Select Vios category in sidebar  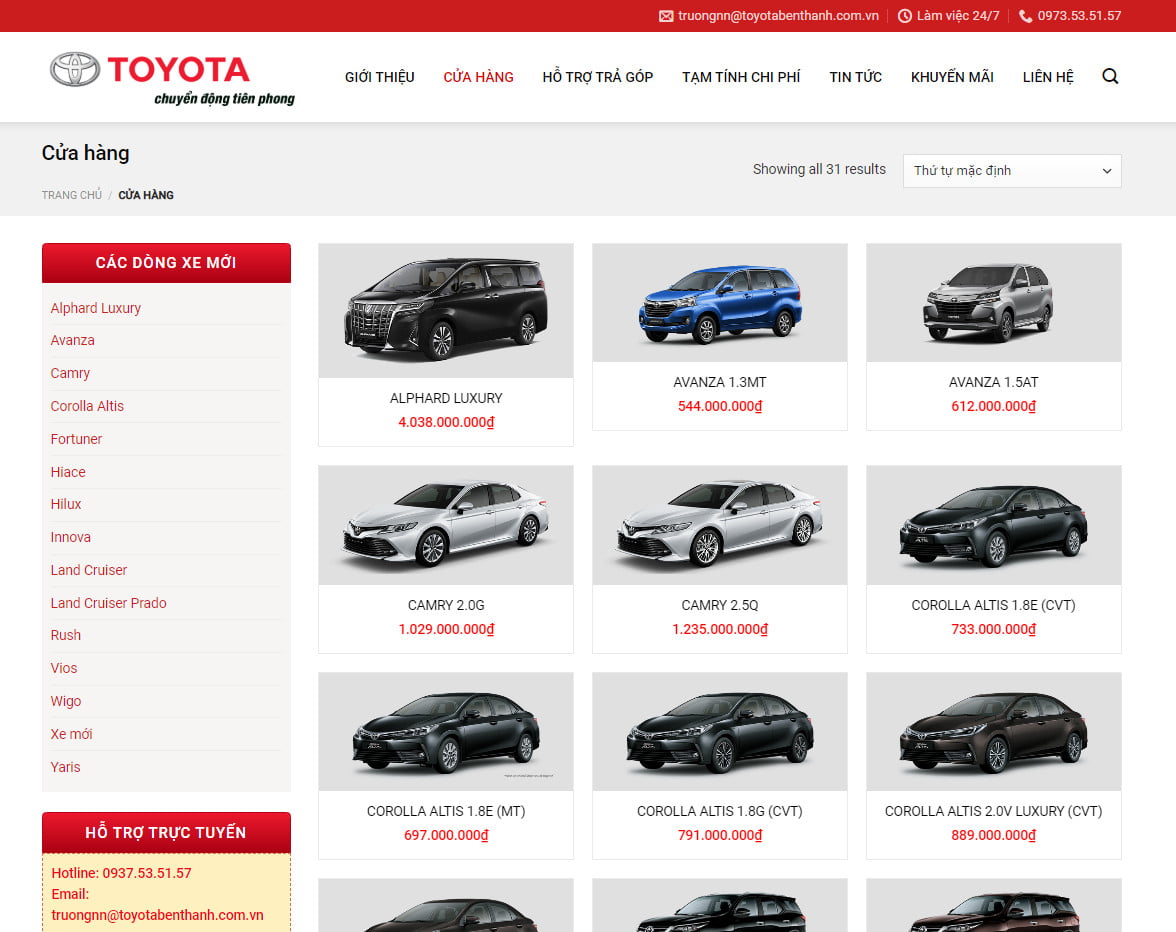(64, 669)
